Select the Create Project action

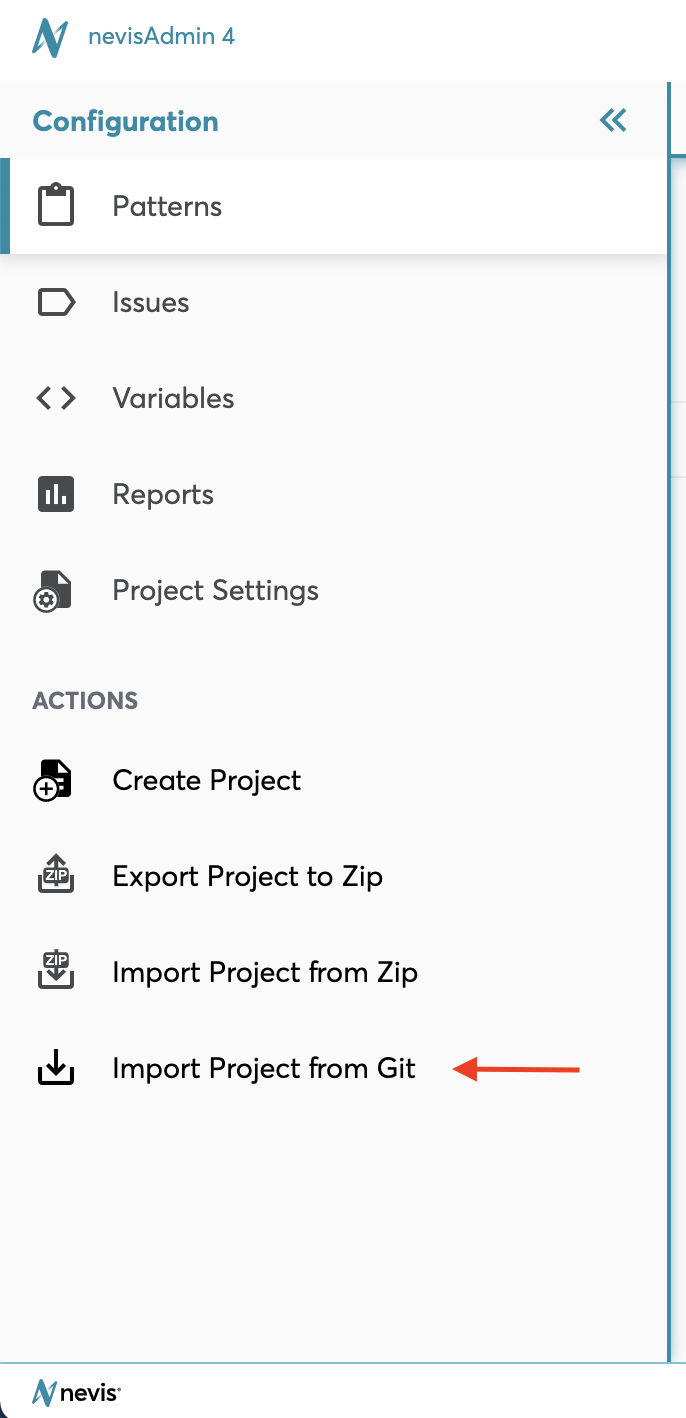206,781
